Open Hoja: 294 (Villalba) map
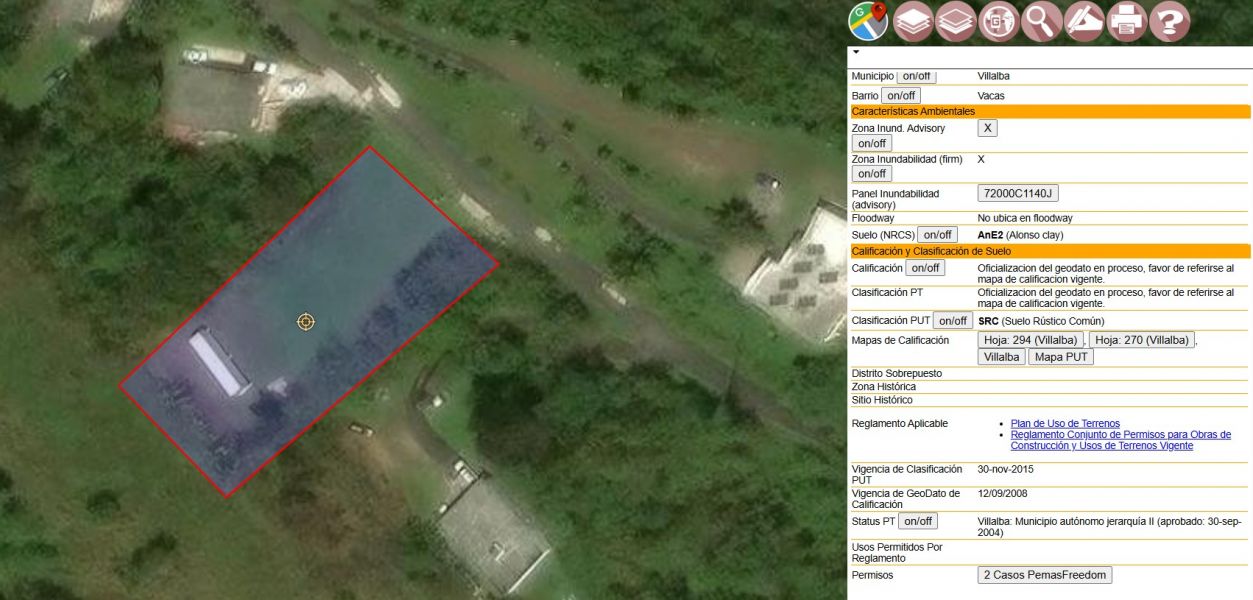Screen dimensions: 1253x600 tap(1031, 340)
